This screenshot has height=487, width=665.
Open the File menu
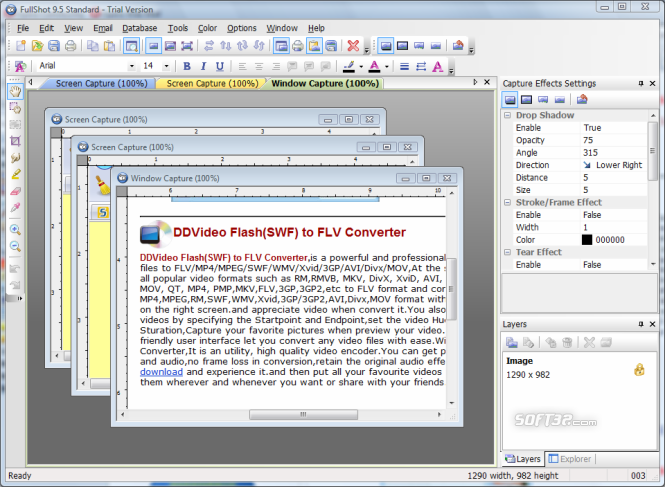(x=23, y=28)
